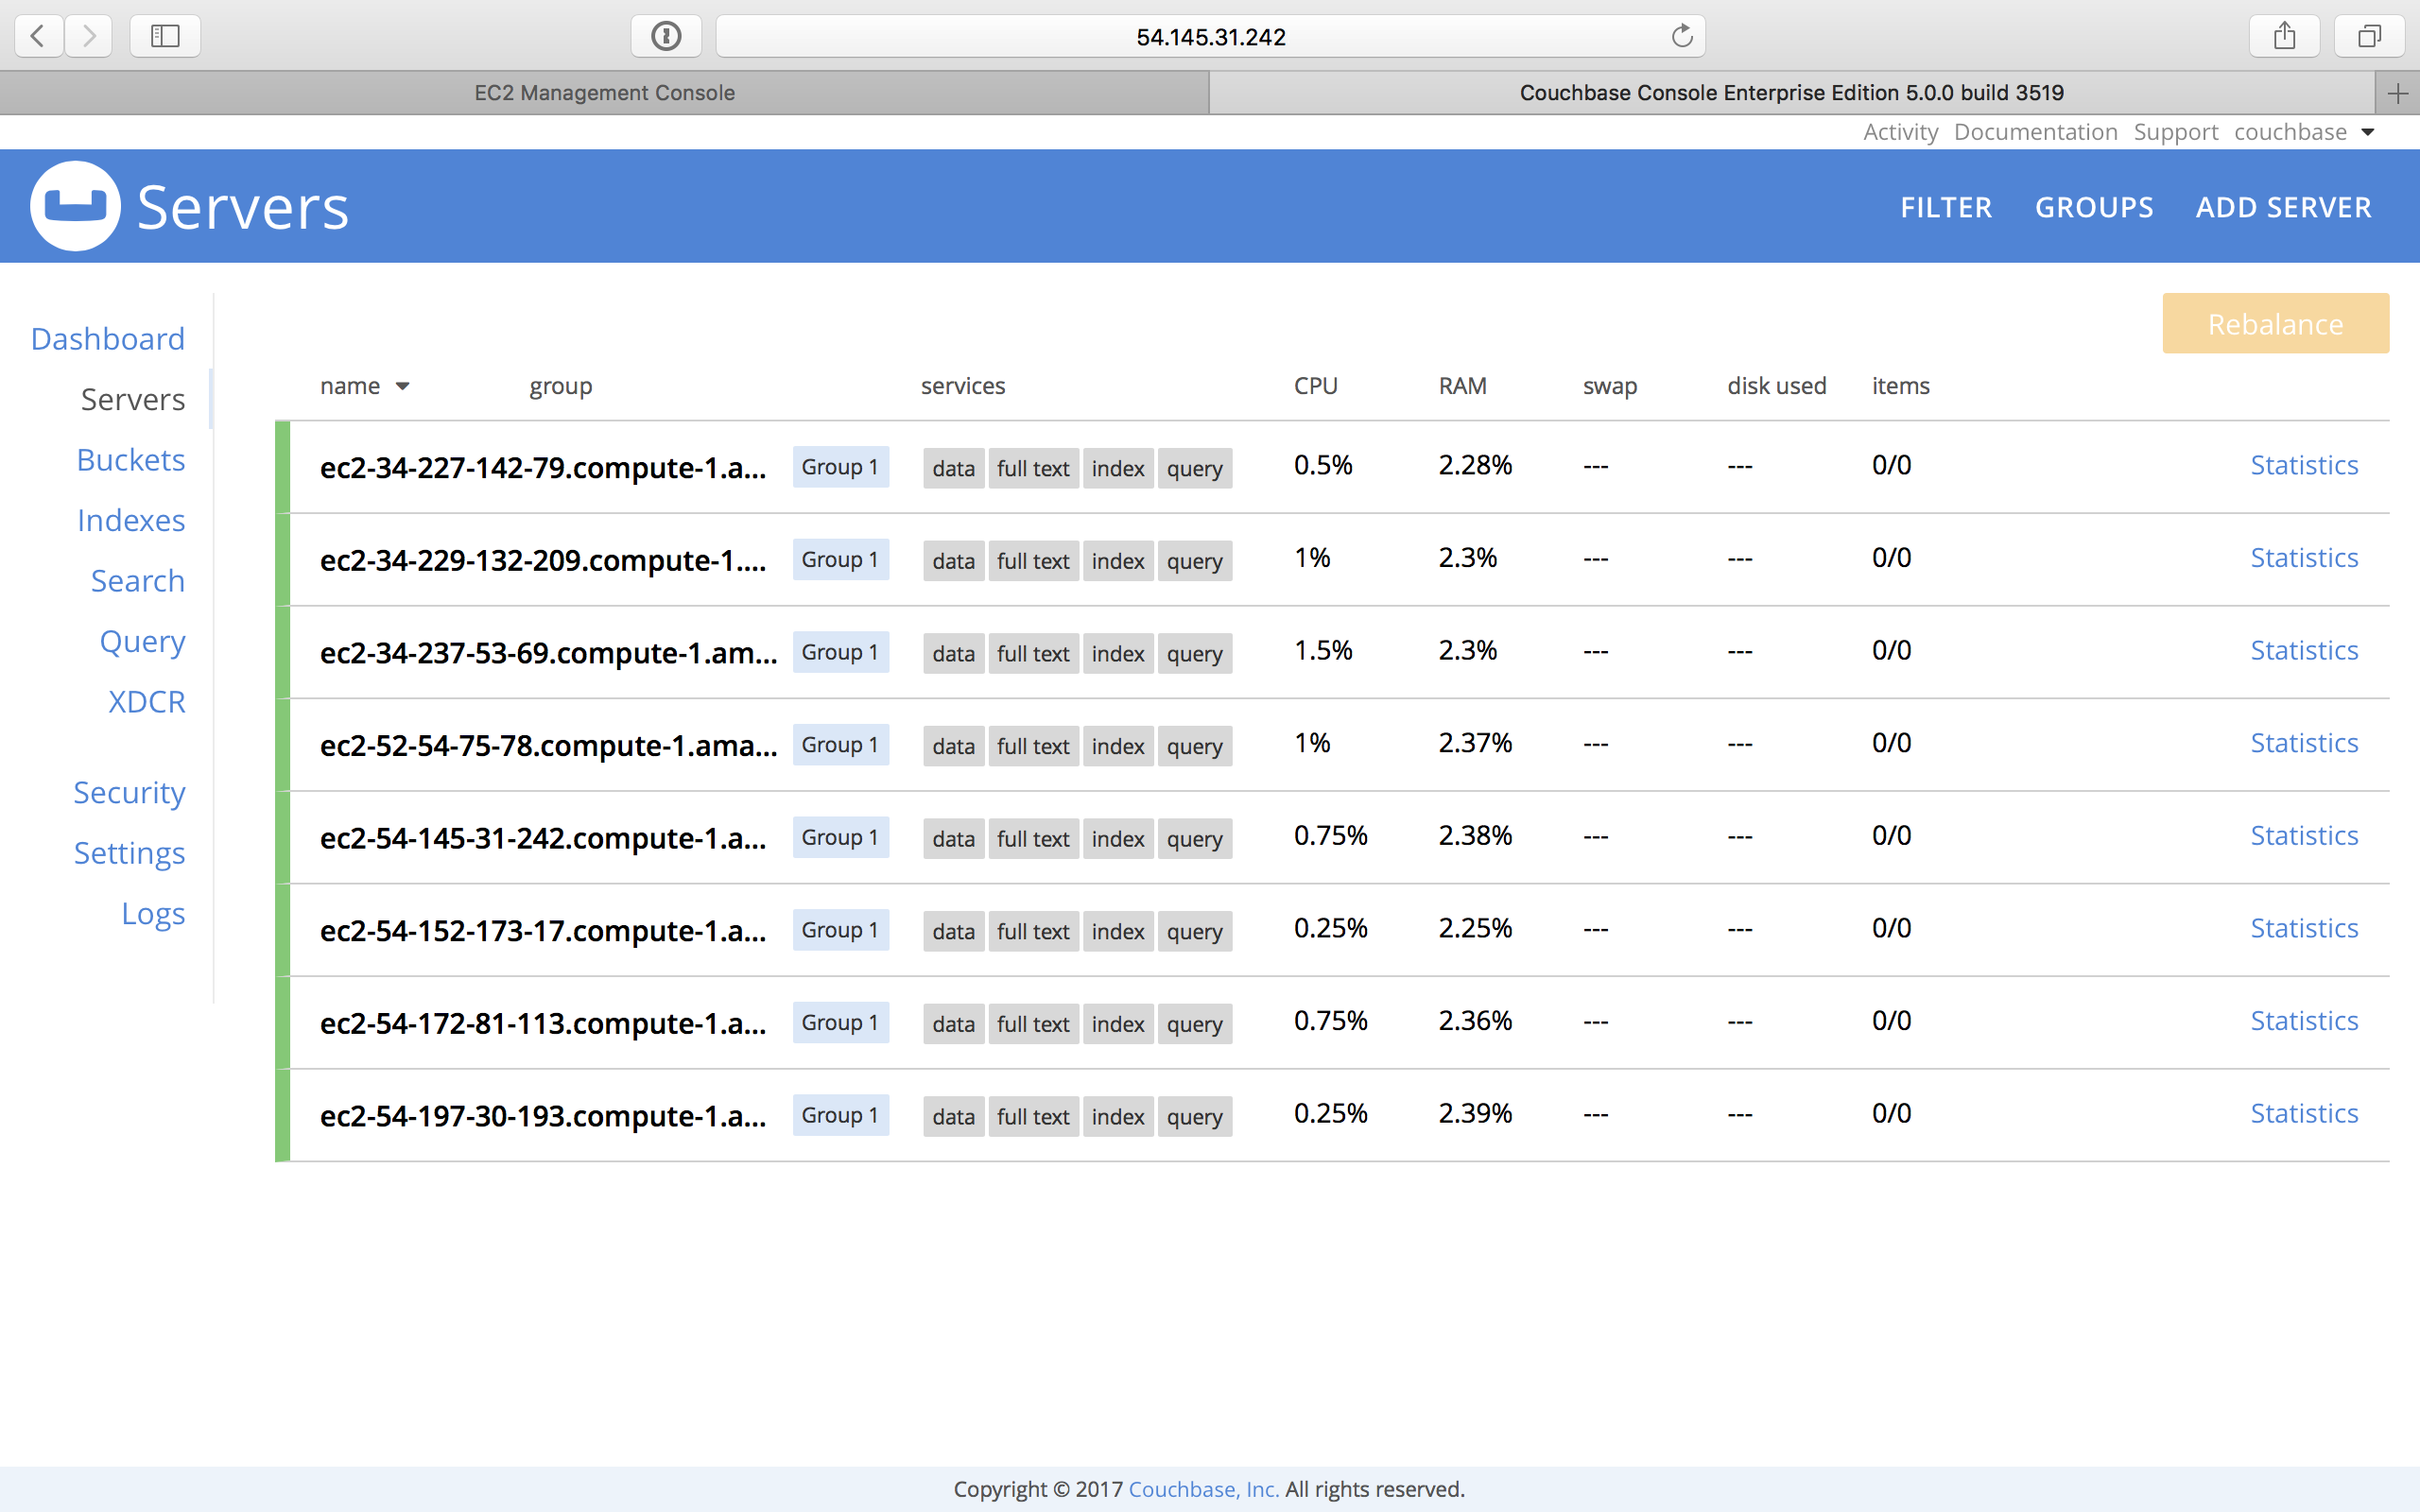Open the 1Password extension icon

tap(666, 36)
